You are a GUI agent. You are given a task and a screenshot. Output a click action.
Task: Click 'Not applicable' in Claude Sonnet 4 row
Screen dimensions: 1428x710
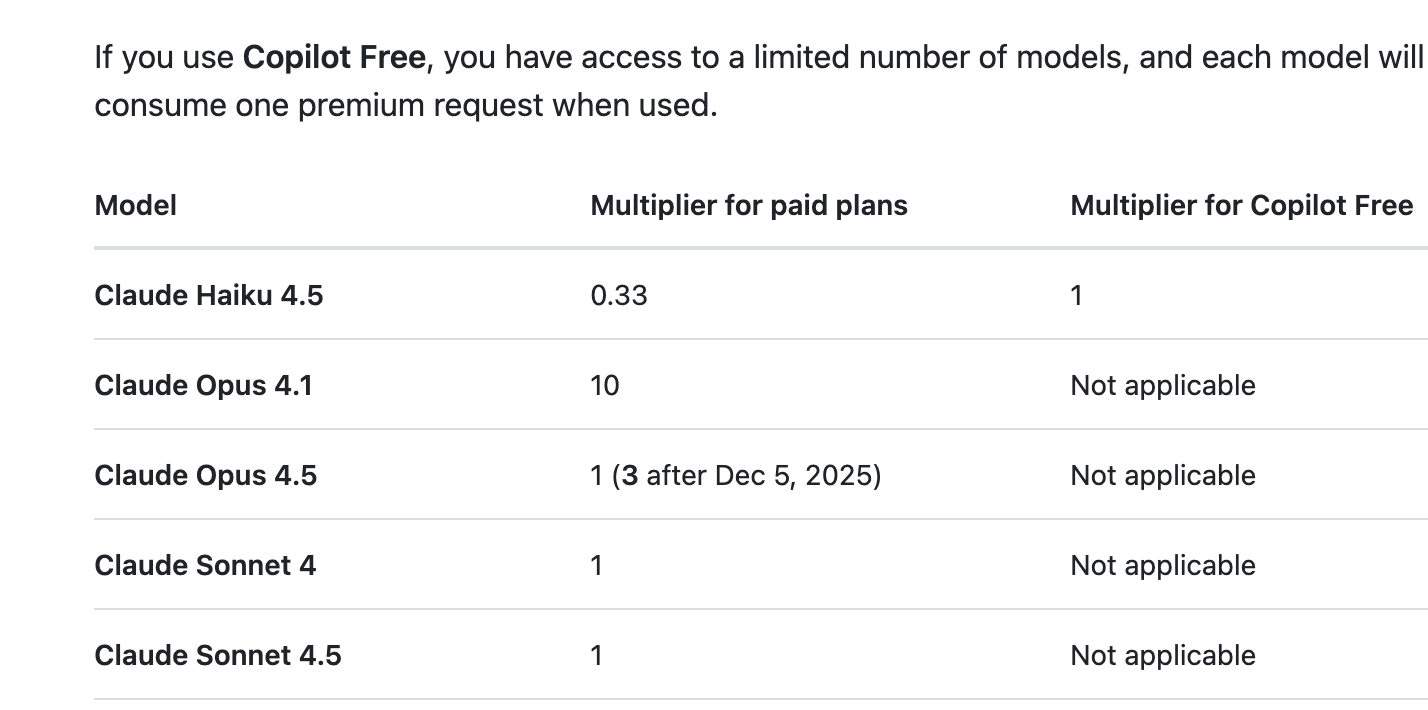(x=1163, y=566)
